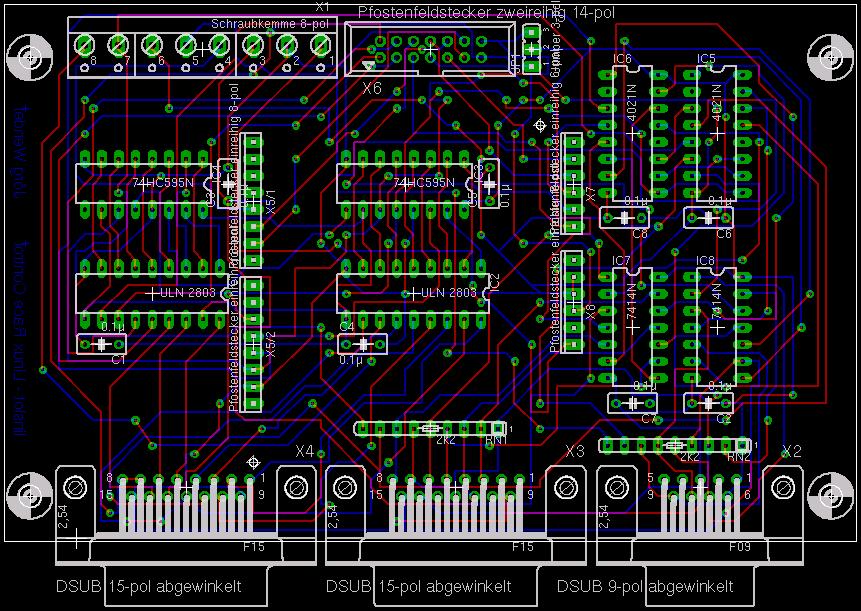Viewport: 861px width, 611px height.
Task: Select the RN2 resistor network
Action: pos(675,445)
